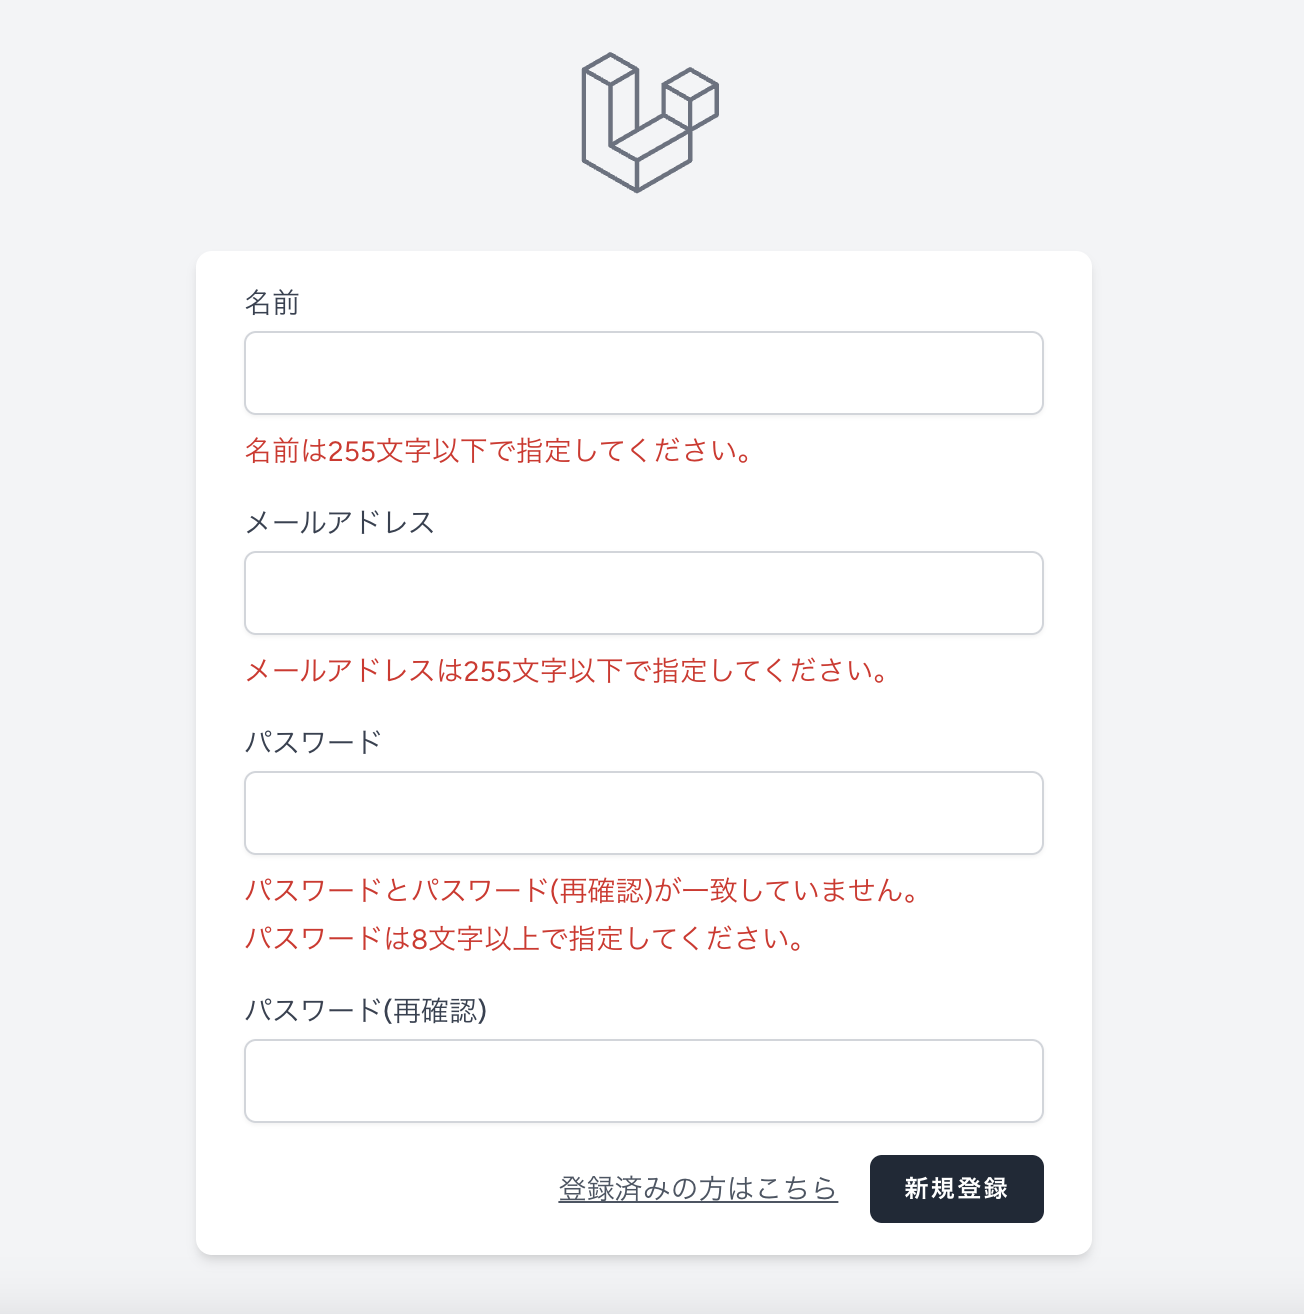The image size is (1304, 1314).
Task: Click the パスワード(再確認) field label
Action: (368, 1011)
